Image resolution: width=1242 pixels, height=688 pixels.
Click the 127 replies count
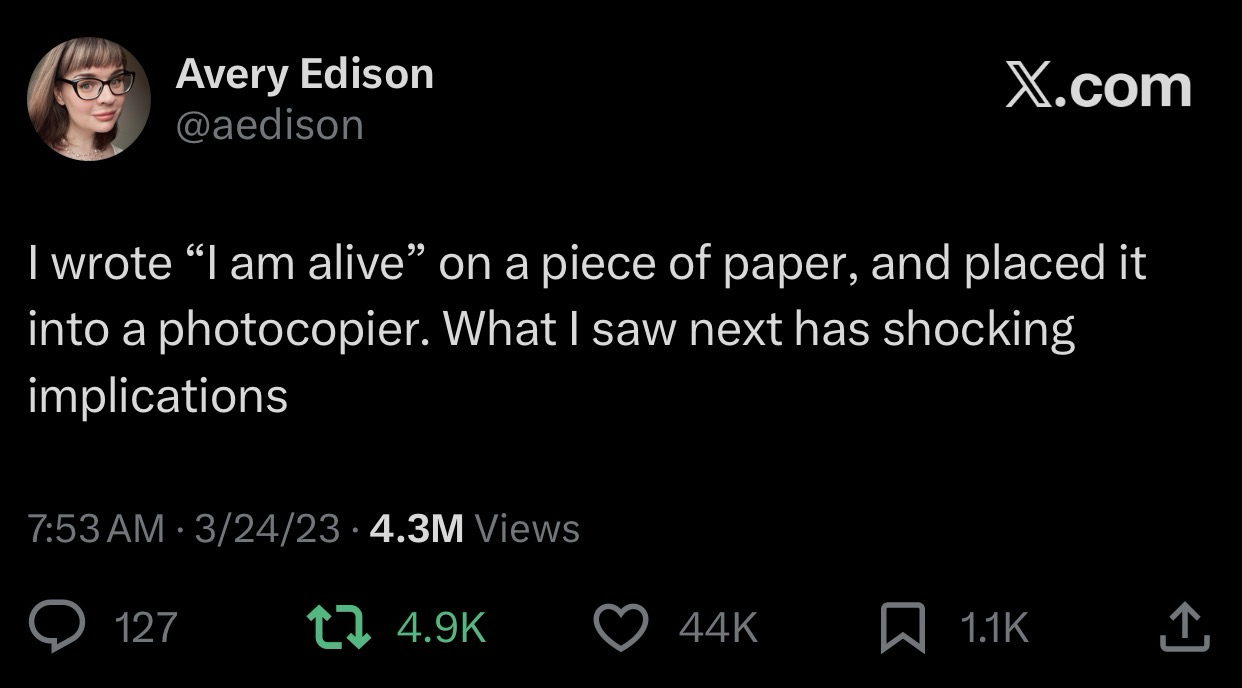[147, 627]
